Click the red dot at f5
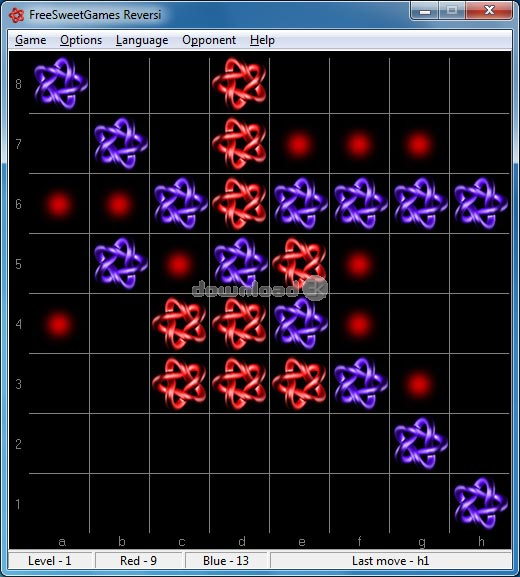The width and height of the screenshot is (520, 577). (359, 264)
